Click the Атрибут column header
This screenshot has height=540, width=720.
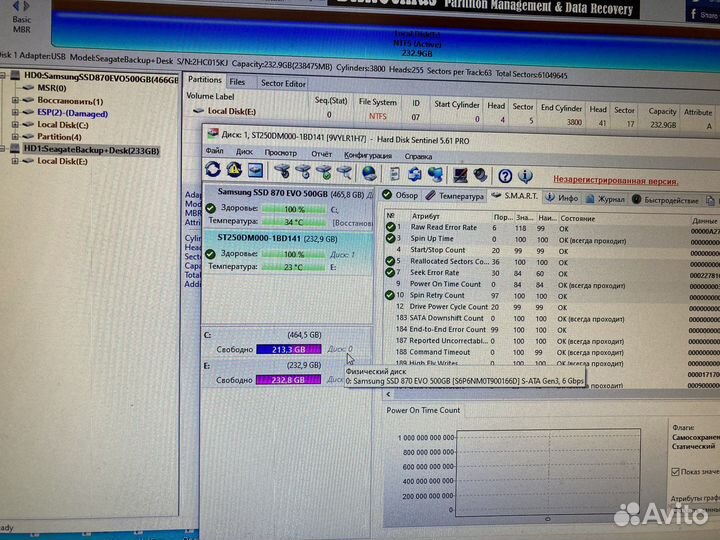pos(425,216)
